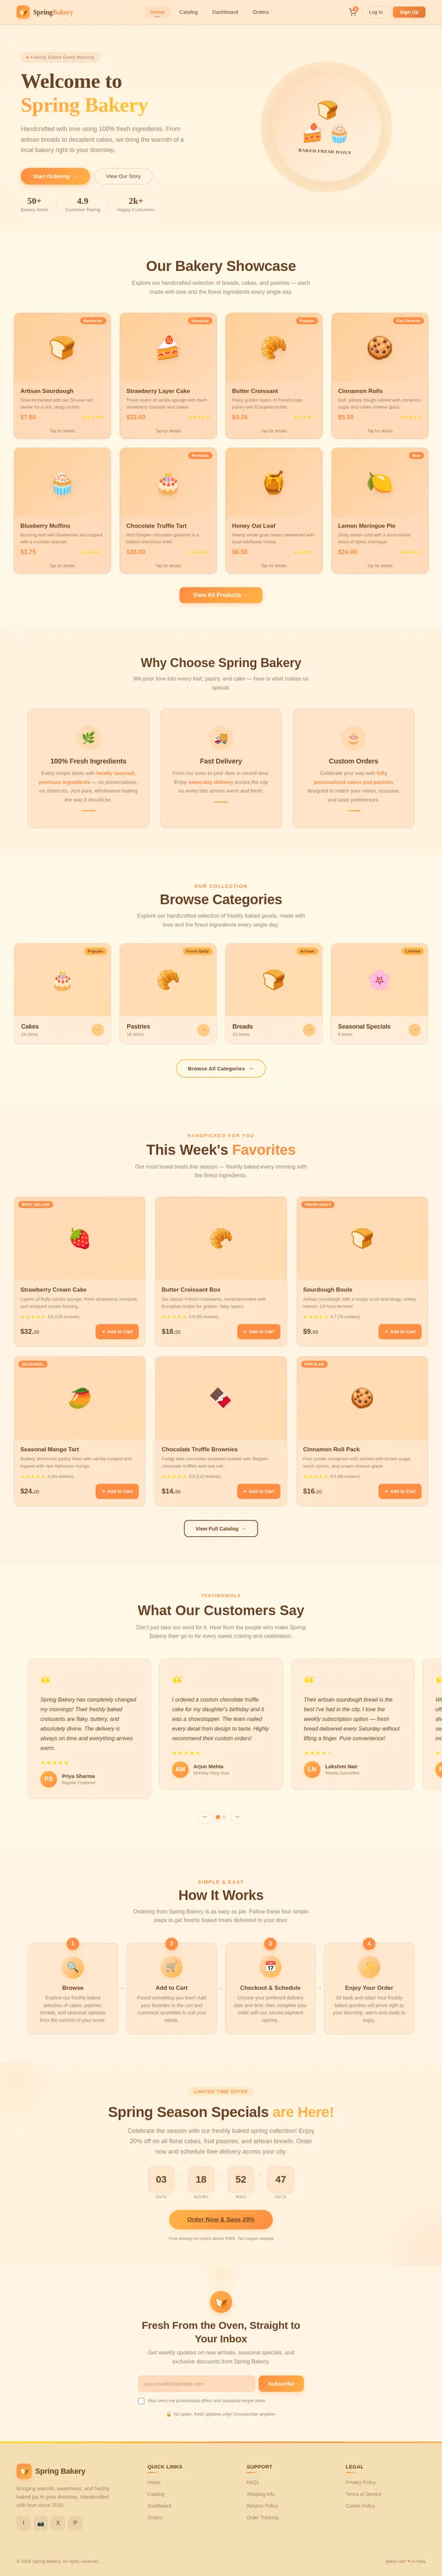Add Strawberry Cream Cake to cart
The image size is (442, 2576).
tap(117, 1332)
